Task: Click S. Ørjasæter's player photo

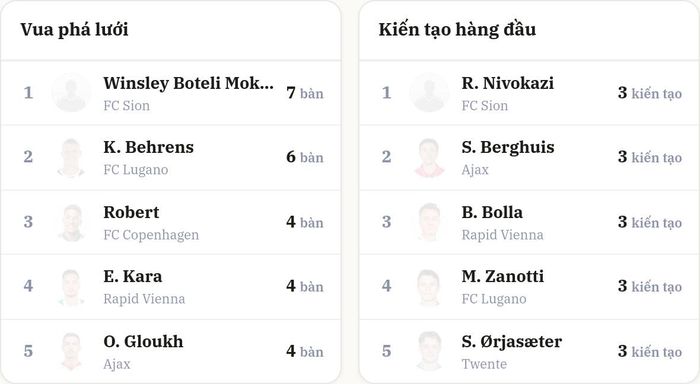Action: tap(429, 352)
